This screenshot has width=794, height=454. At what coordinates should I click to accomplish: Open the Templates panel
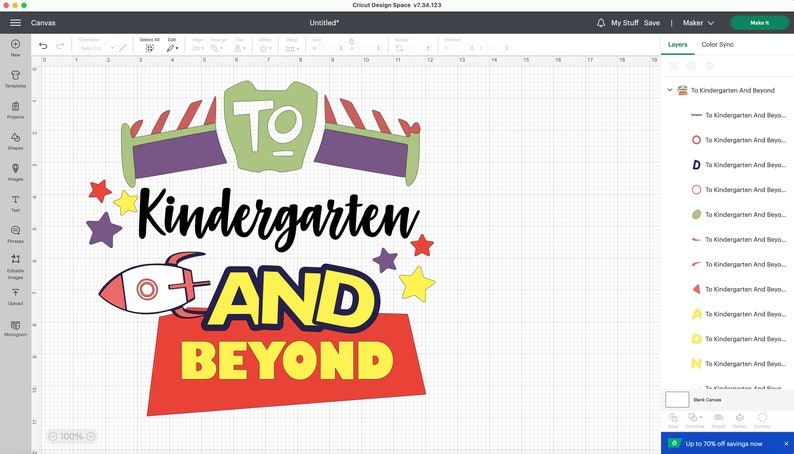[16, 79]
